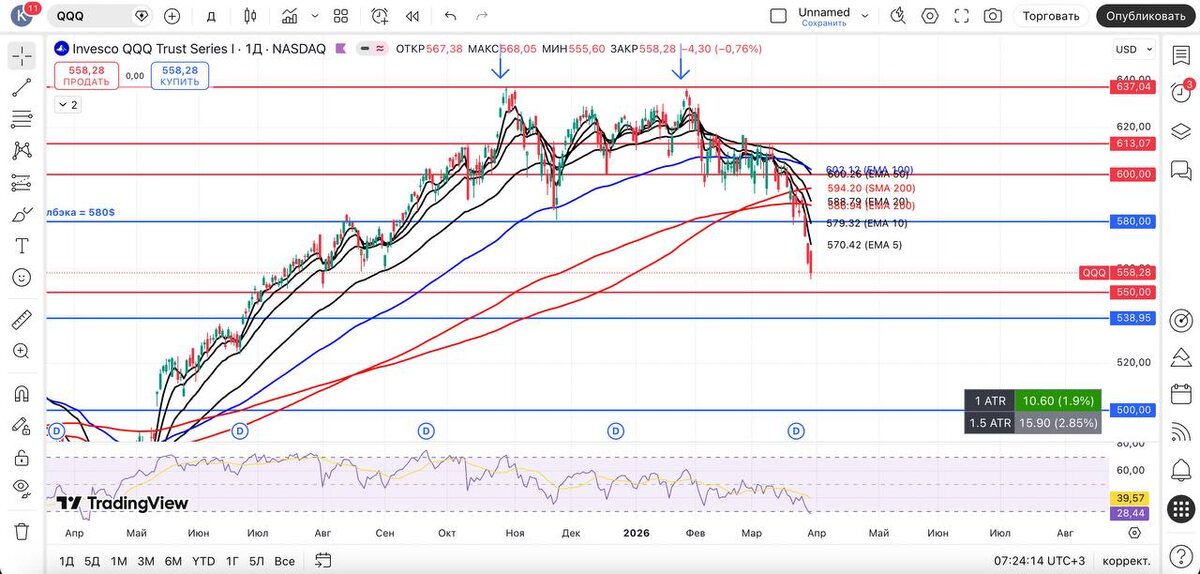The width and height of the screenshot is (1200, 574).
Task: Toggle lock all drawings padlock
Action: pos(22,457)
